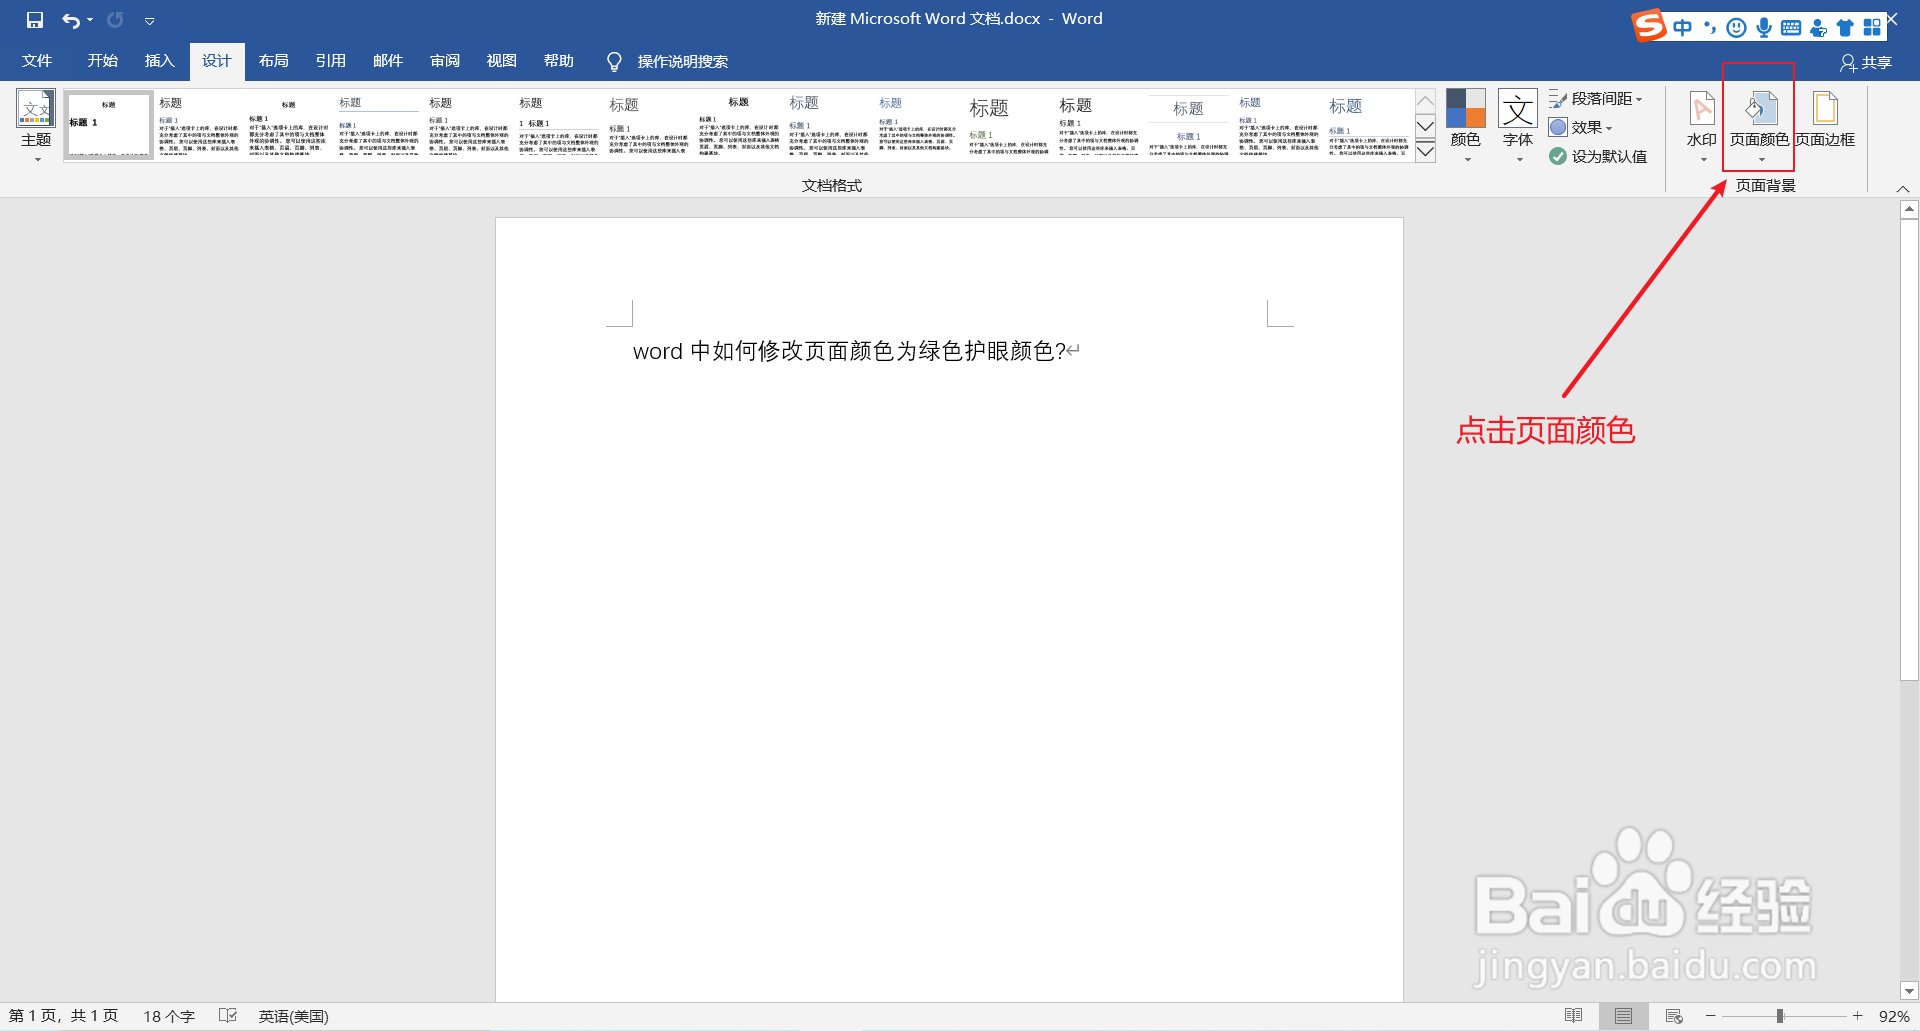The image size is (1920, 1031).
Task: Select the first document style thumbnail
Action: click(x=108, y=126)
